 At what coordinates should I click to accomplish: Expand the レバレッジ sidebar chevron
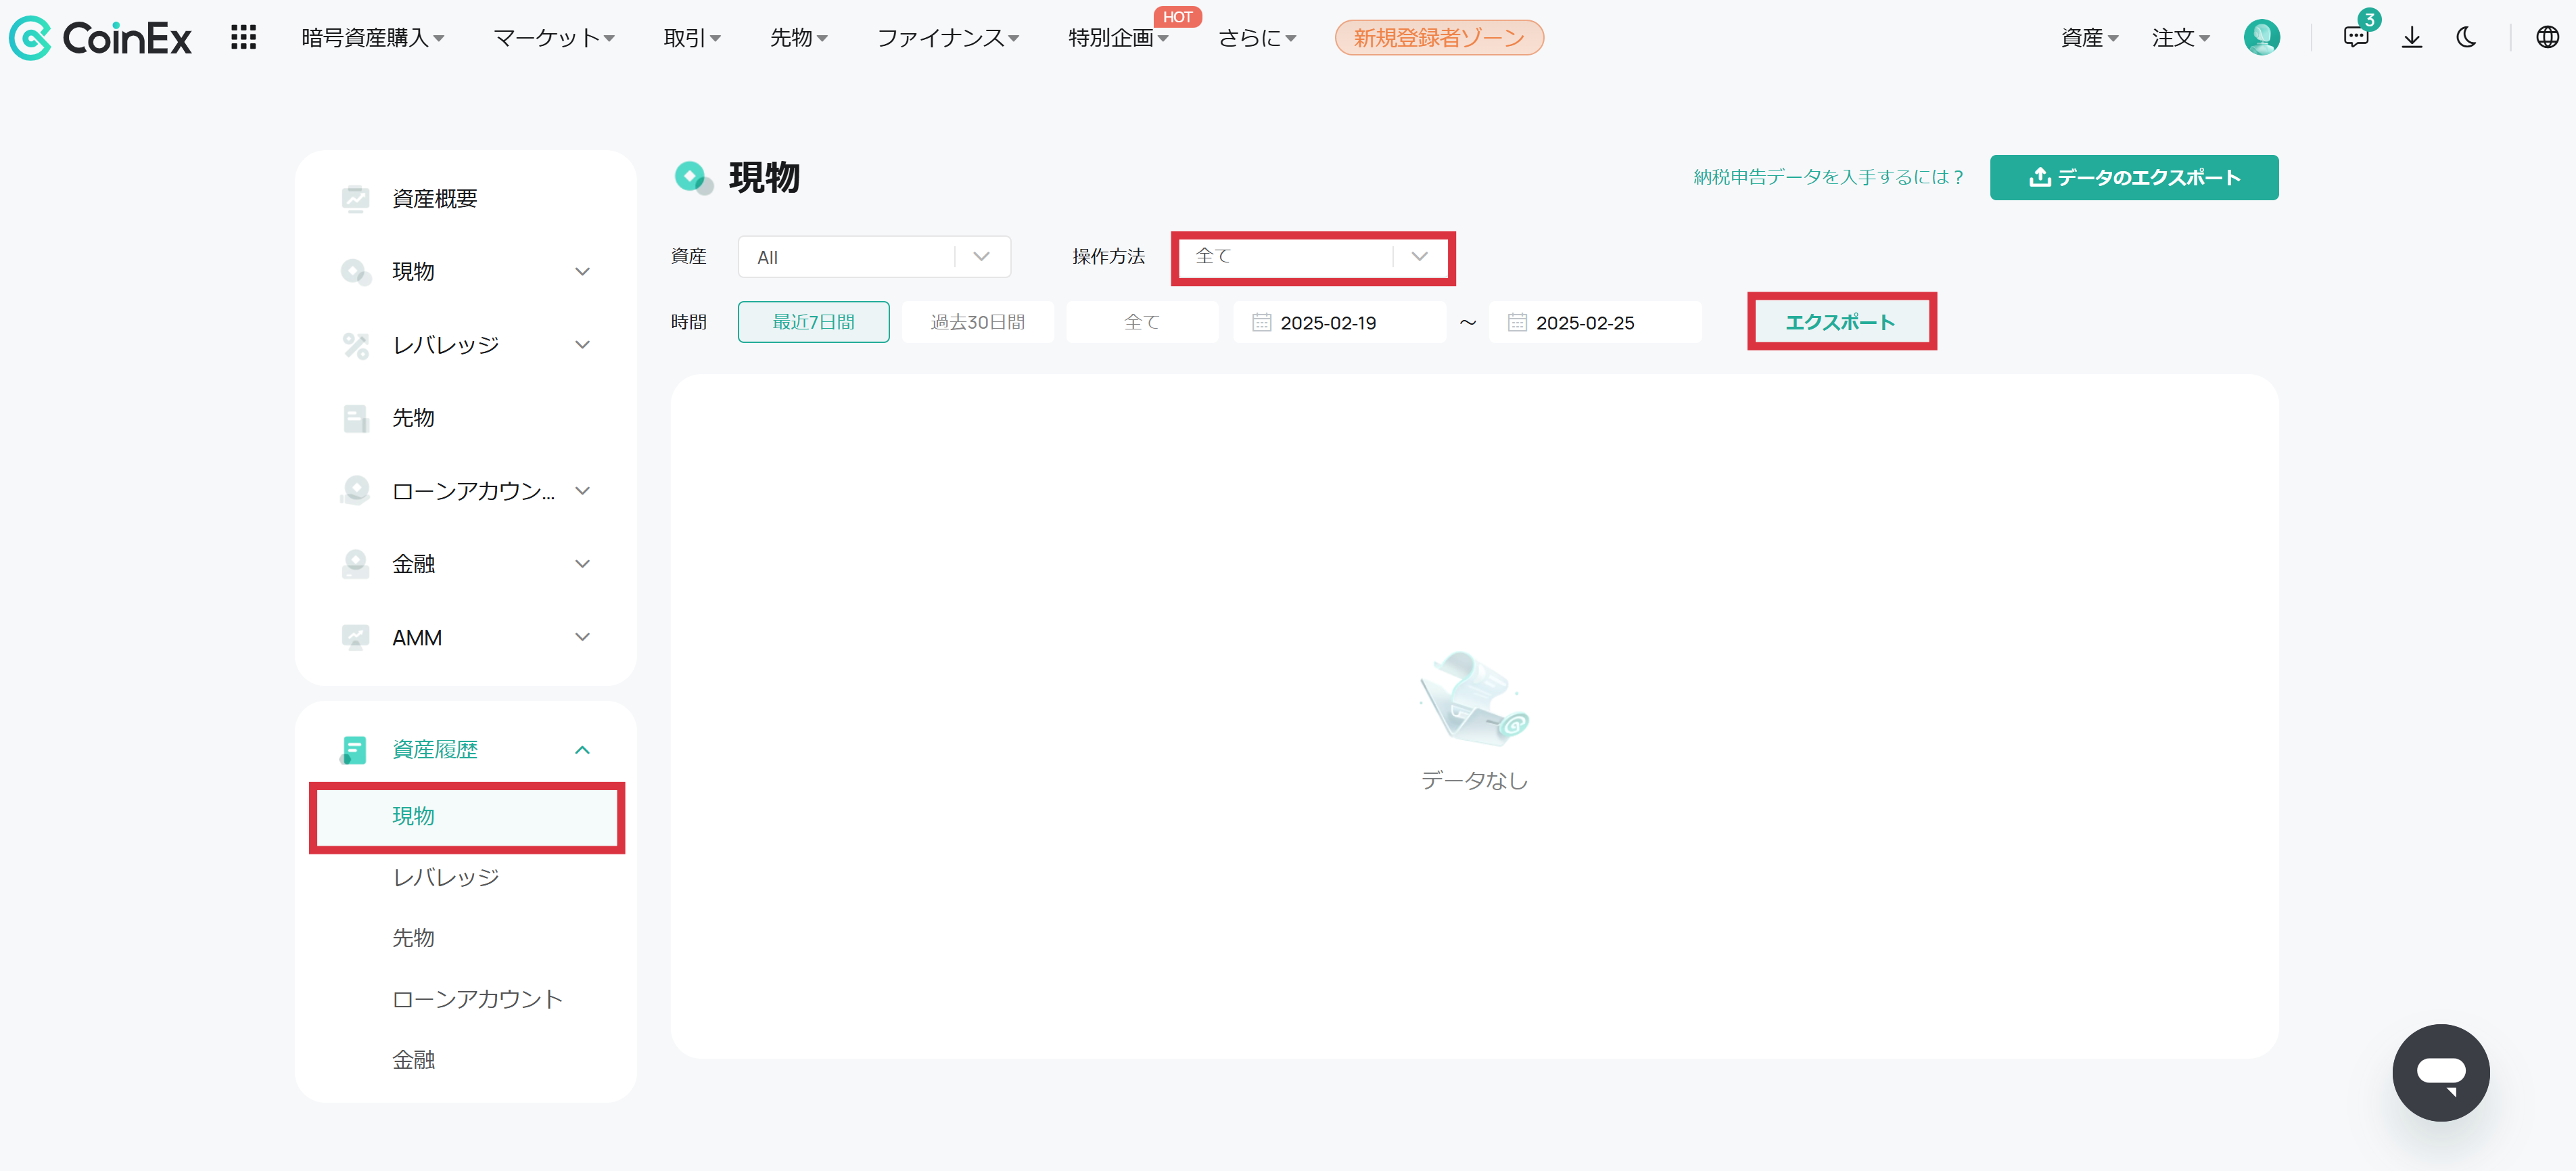tap(582, 345)
